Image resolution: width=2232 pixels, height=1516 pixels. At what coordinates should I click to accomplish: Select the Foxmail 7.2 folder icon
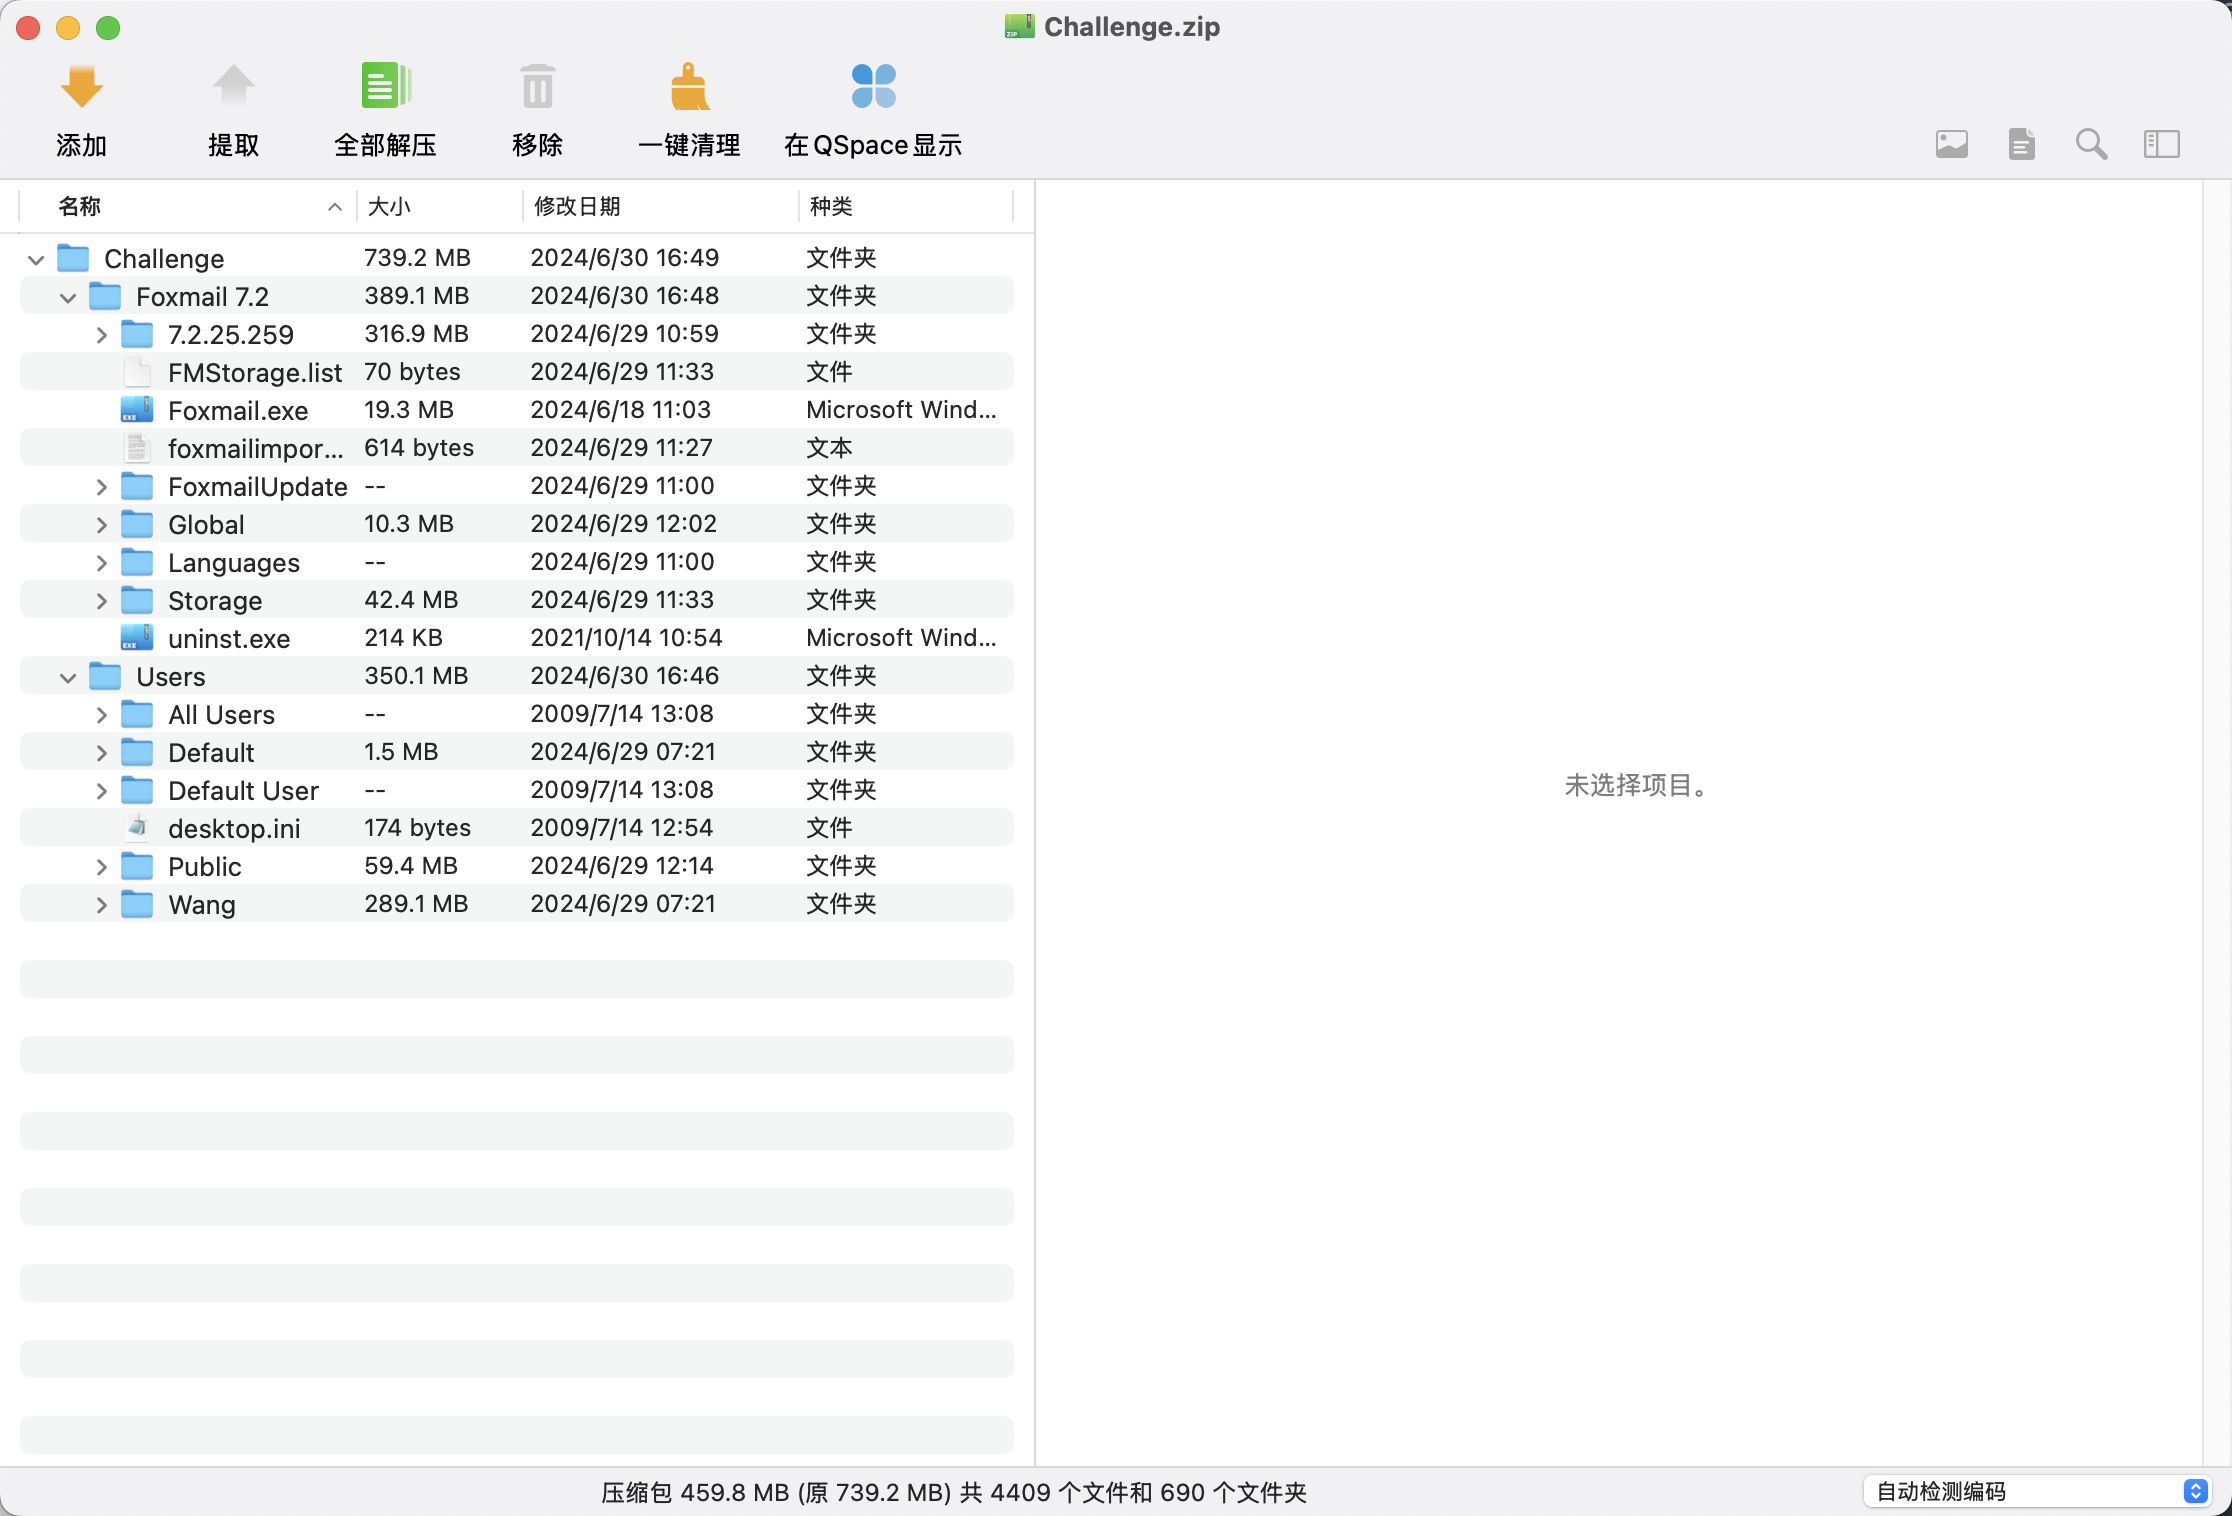click(105, 296)
